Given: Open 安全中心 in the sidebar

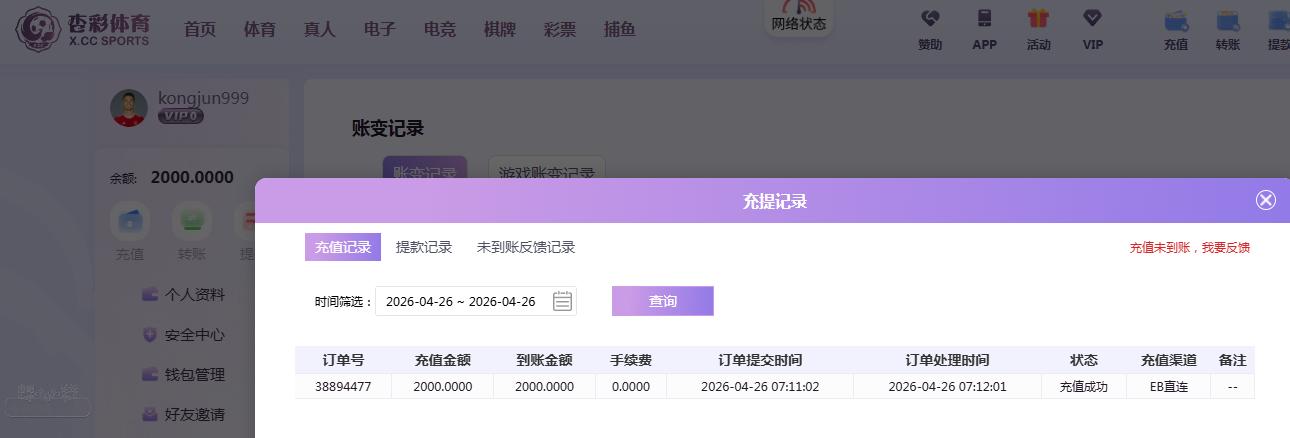Looking at the screenshot, I should pyautogui.click(x=183, y=335).
